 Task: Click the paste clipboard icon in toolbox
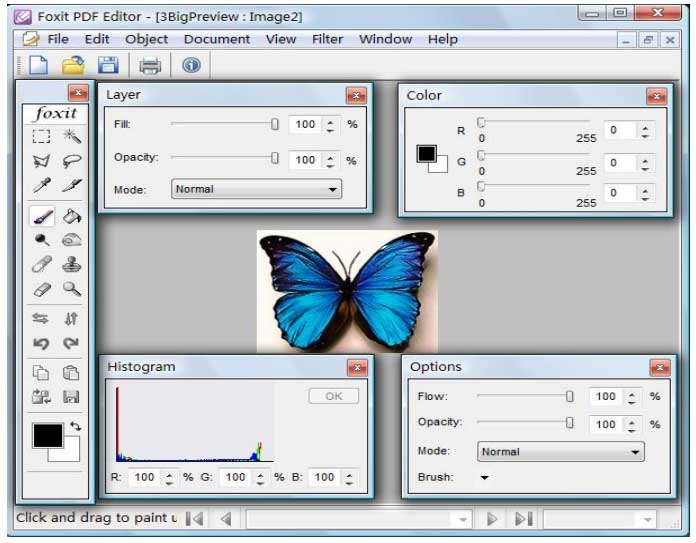pos(71,373)
